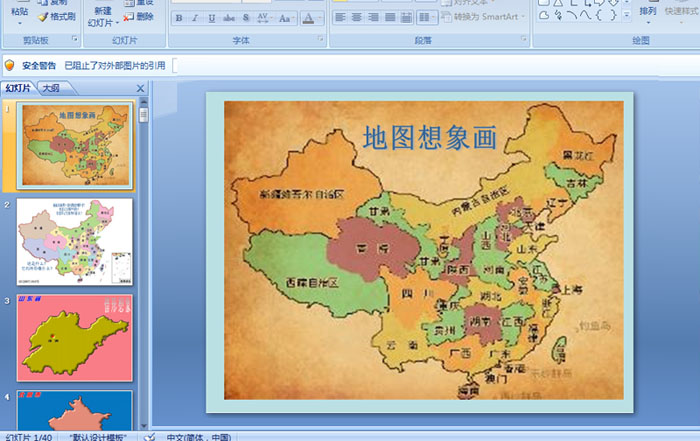The width and height of the screenshot is (700, 441).
Task: Toggle bold formatting in font group
Action: (x=179, y=18)
